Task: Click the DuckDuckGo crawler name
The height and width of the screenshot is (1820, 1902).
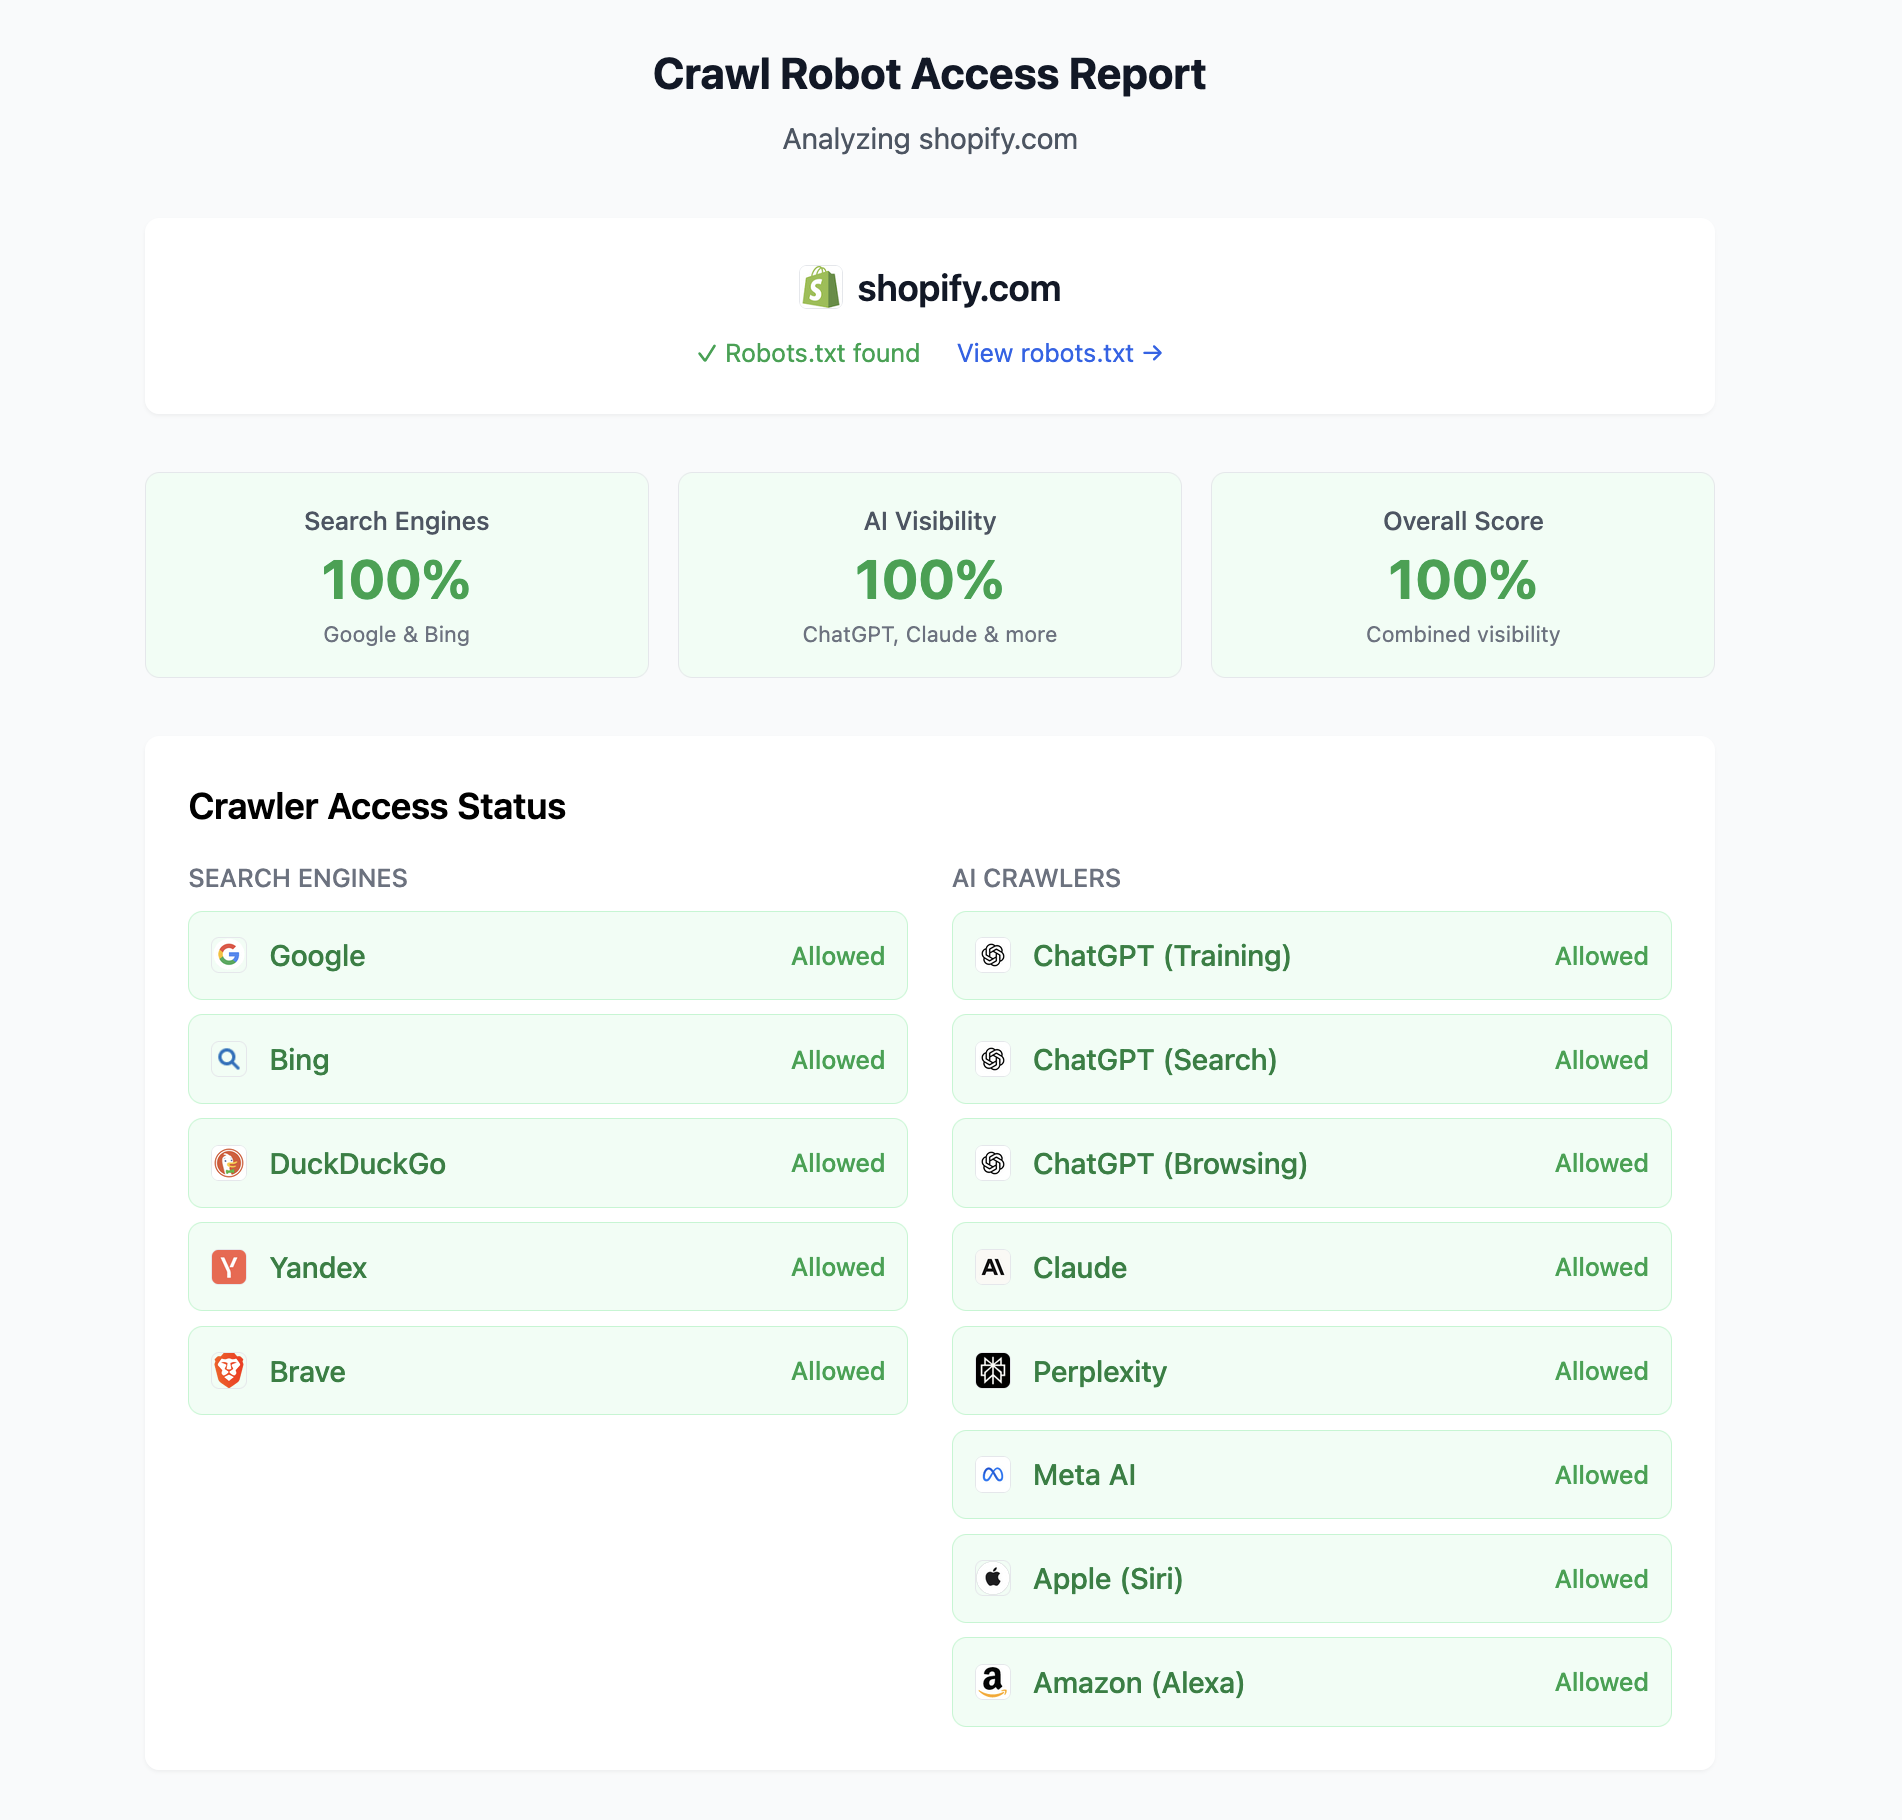Action: (x=358, y=1164)
